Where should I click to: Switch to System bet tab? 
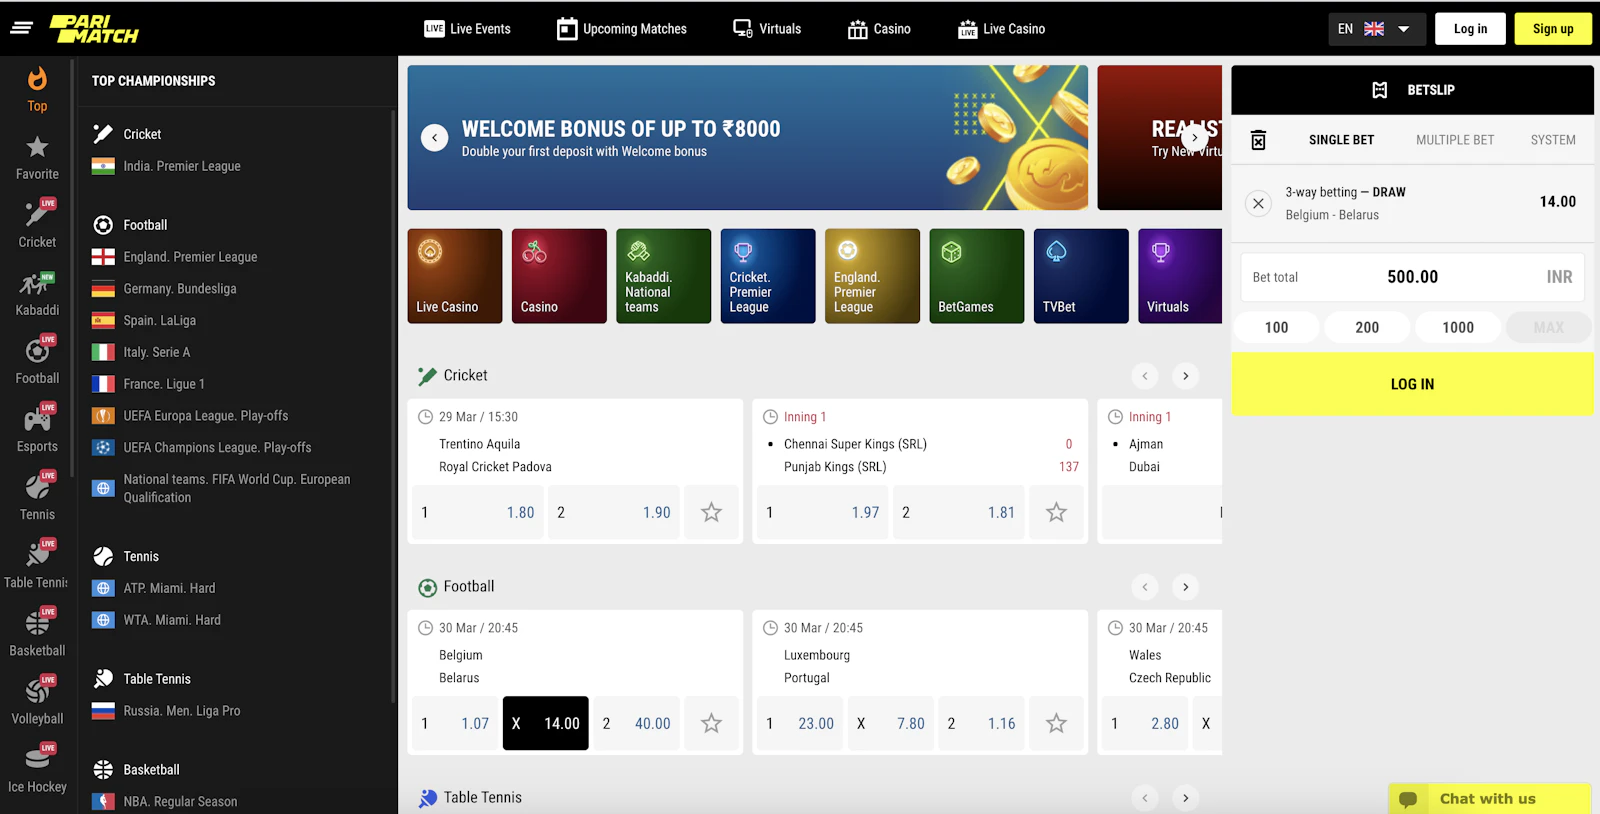pos(1553,140)
